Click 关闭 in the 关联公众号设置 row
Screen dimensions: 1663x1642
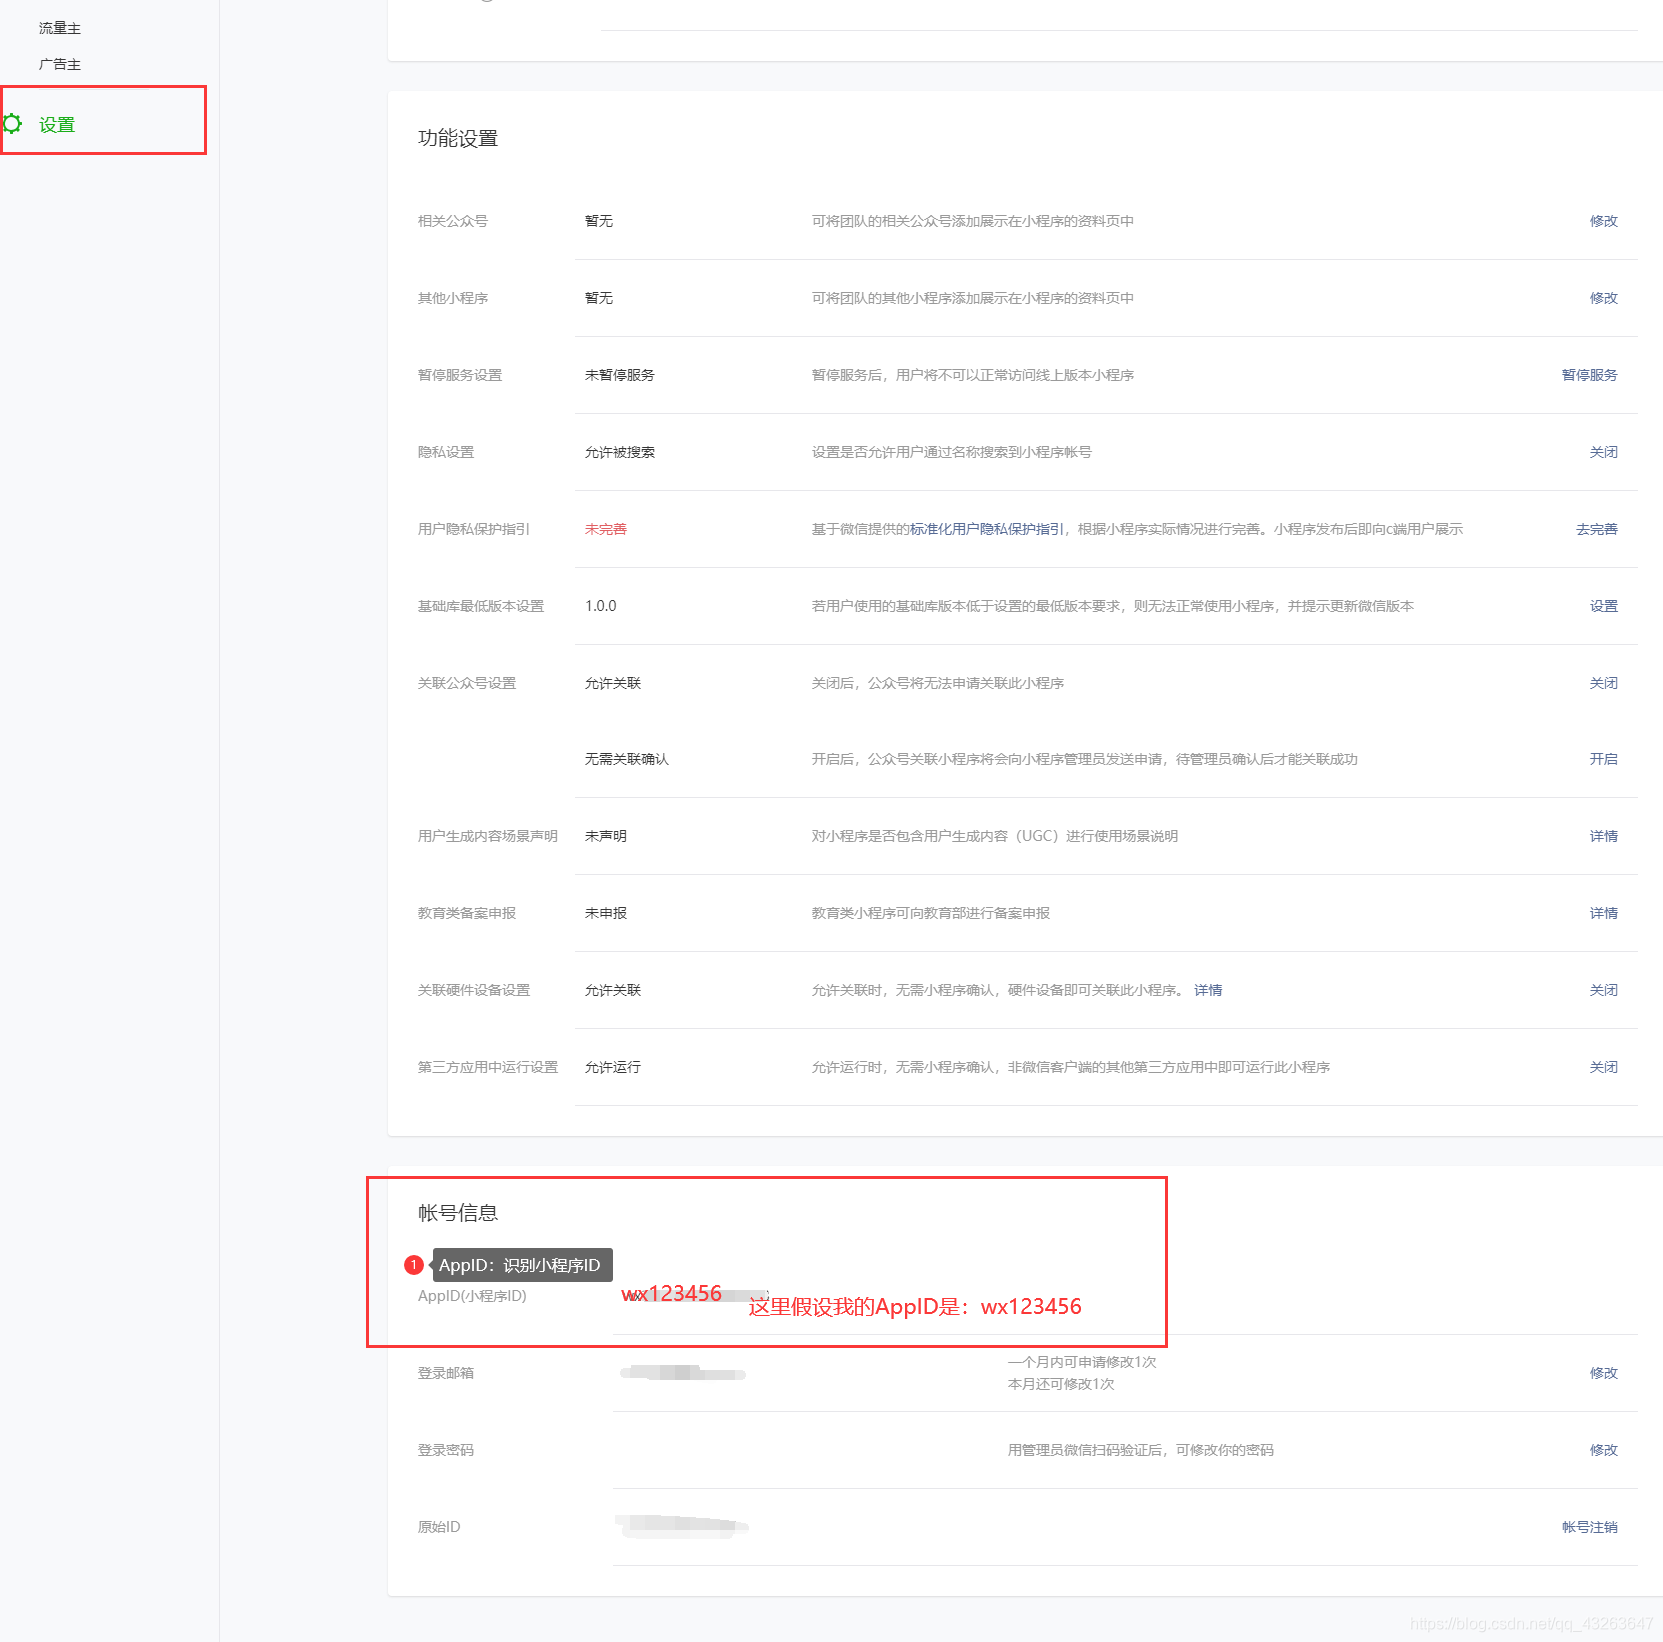pos(1603,683)
